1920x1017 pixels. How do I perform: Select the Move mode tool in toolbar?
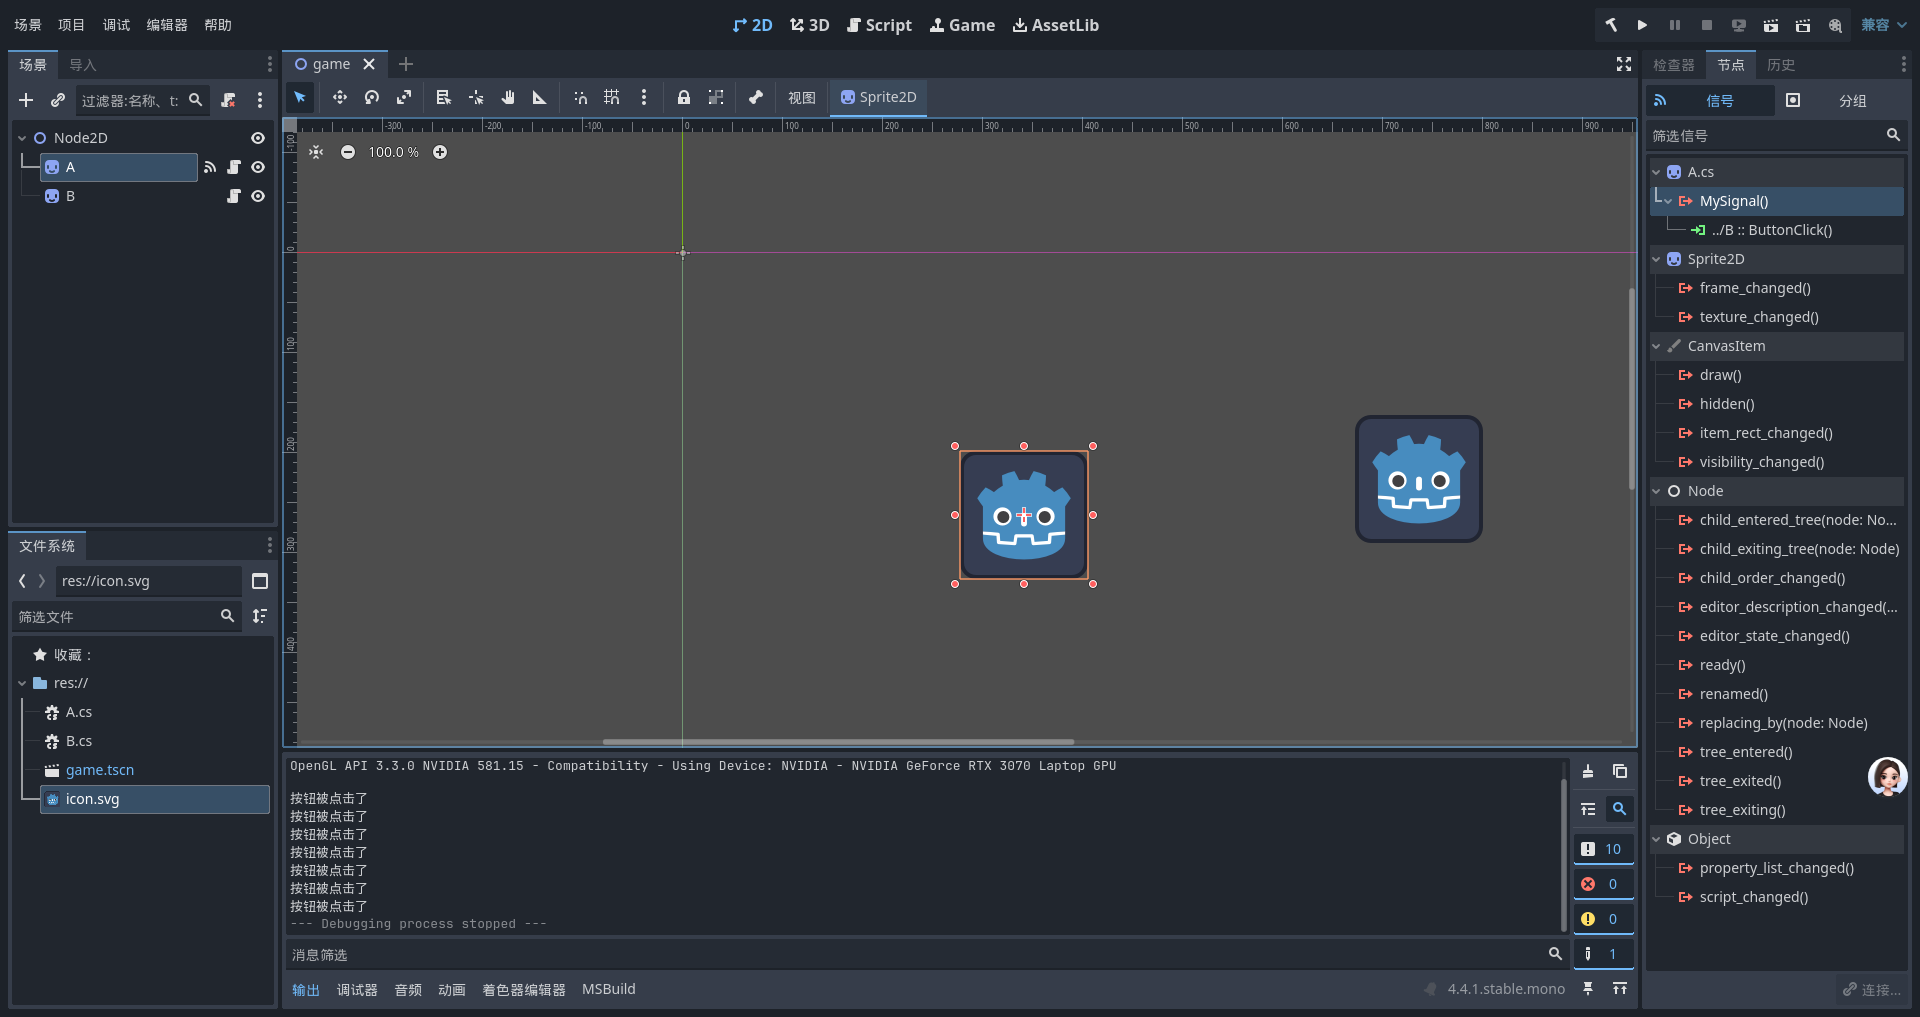[x=339, y=97]
